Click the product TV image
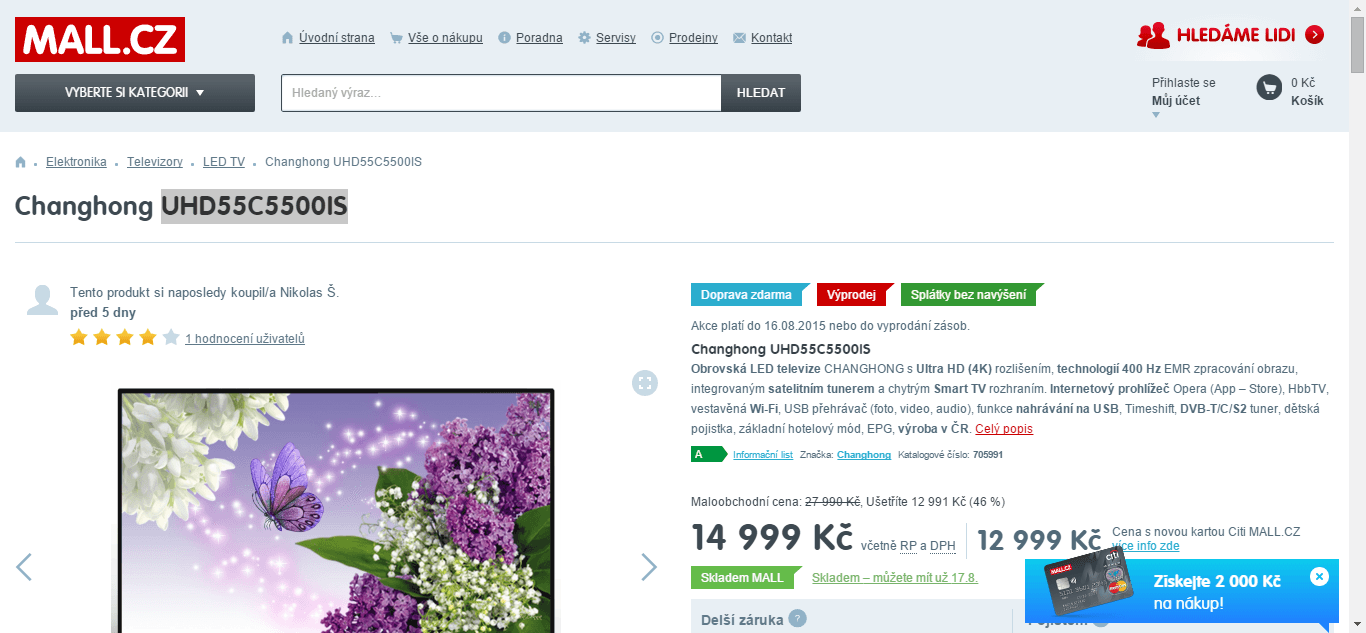 336,510
